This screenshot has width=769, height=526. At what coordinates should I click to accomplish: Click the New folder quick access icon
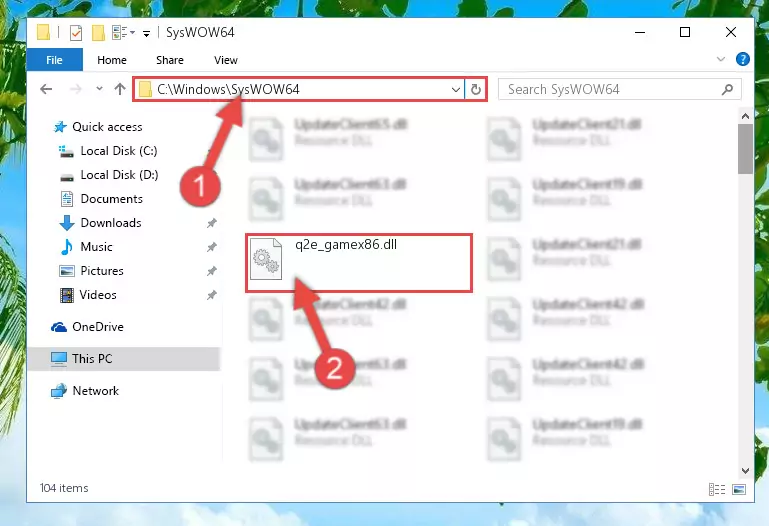98,33
